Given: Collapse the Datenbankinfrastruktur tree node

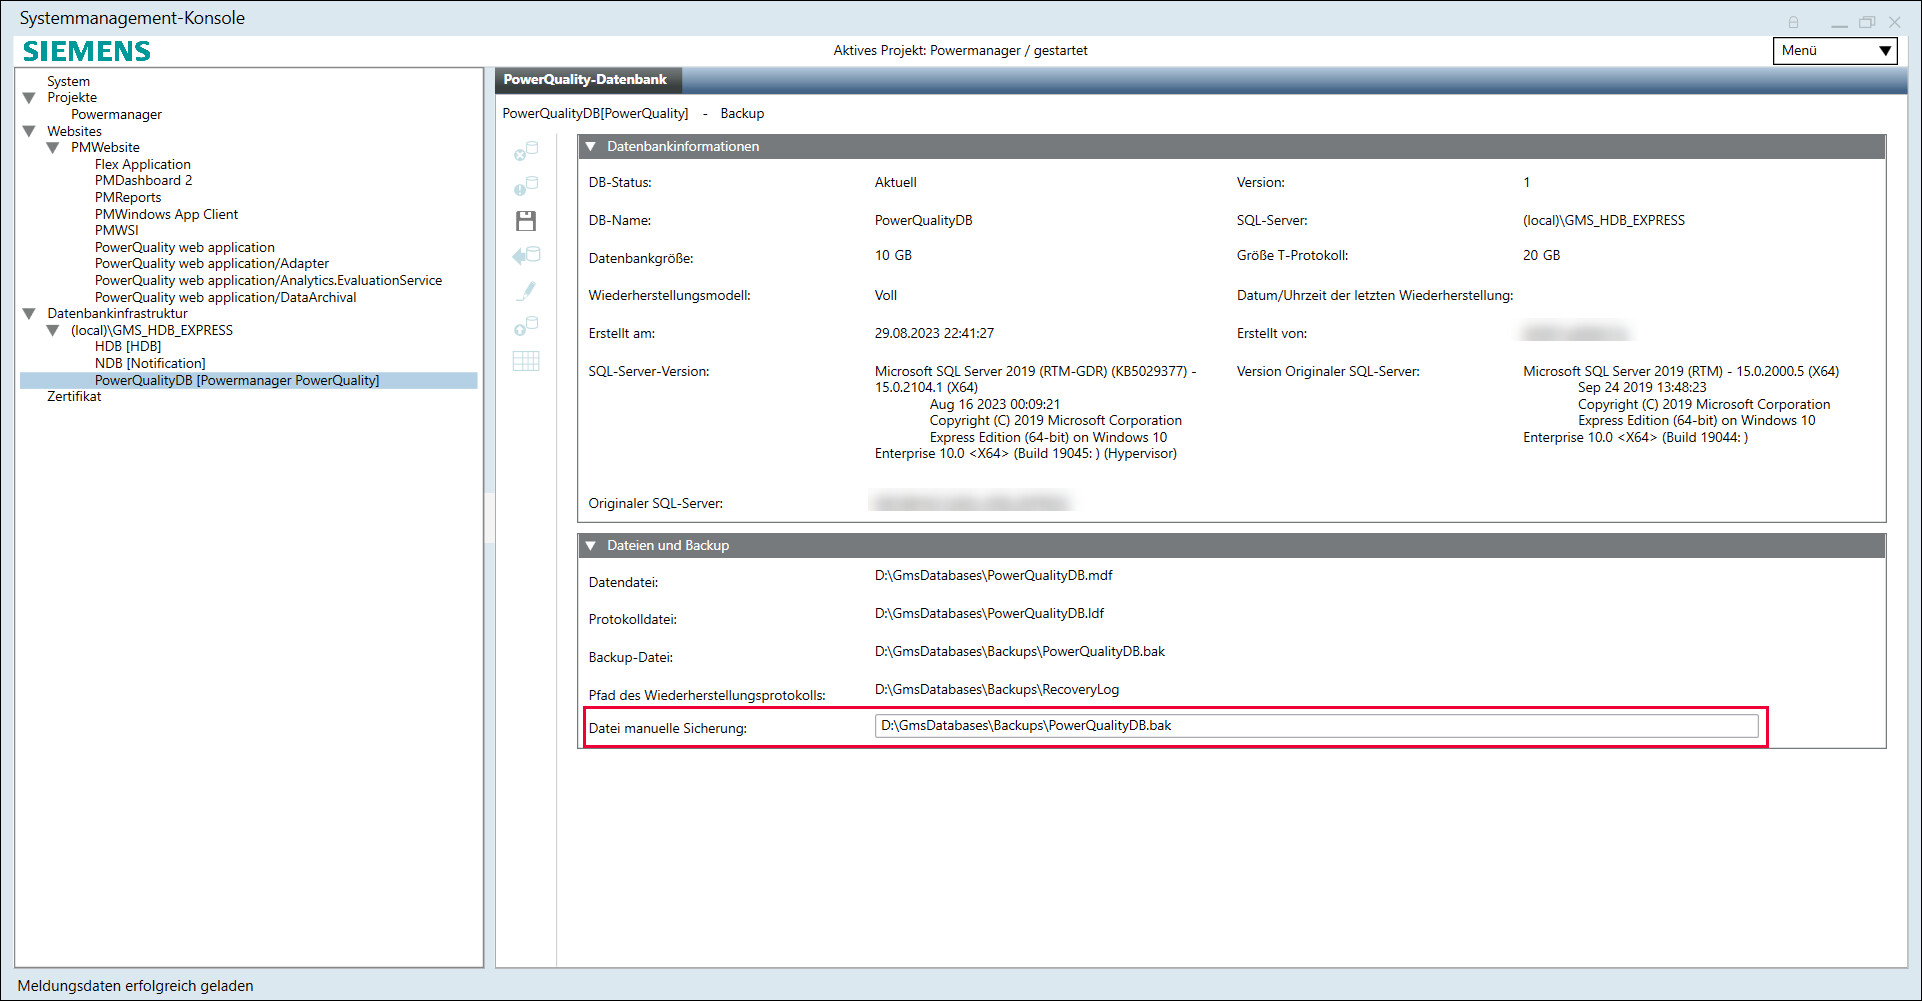Looking at the screenshot, I should pyautogui.click(x=29, y=314).
